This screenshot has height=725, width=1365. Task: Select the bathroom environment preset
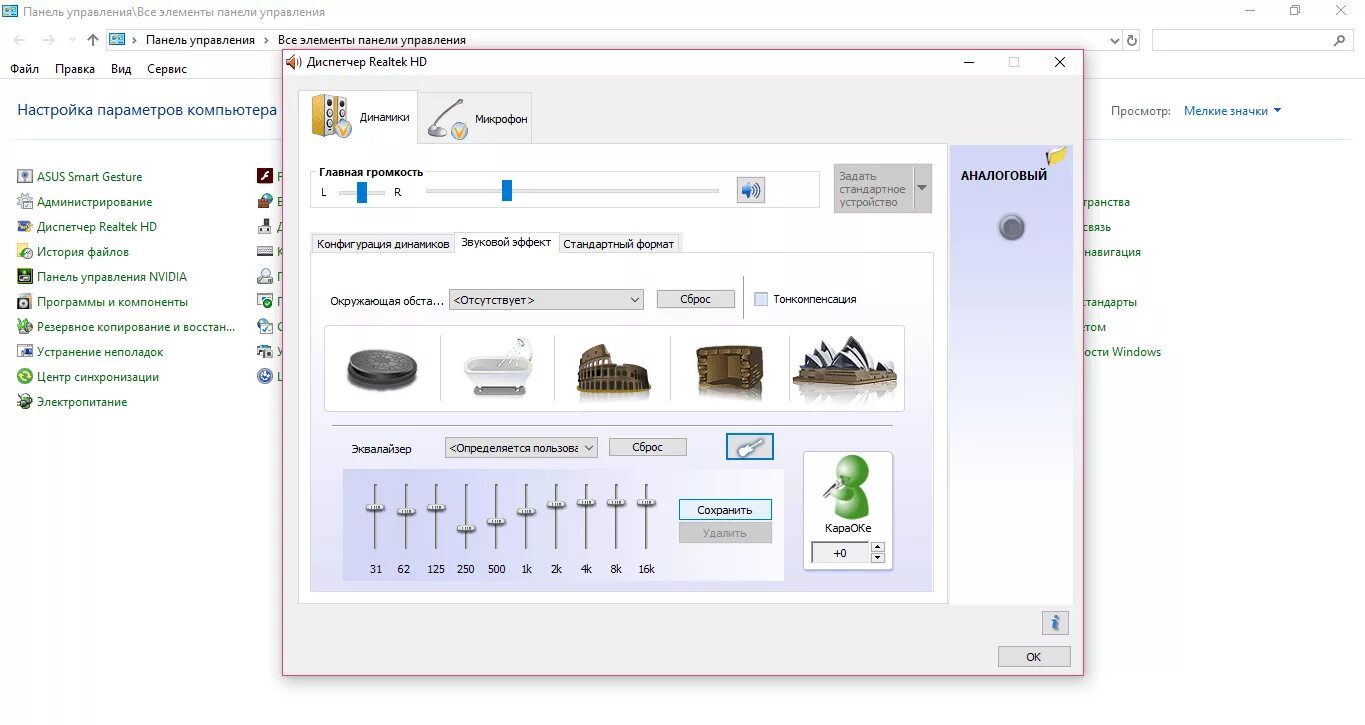click(x=498, y=368)
